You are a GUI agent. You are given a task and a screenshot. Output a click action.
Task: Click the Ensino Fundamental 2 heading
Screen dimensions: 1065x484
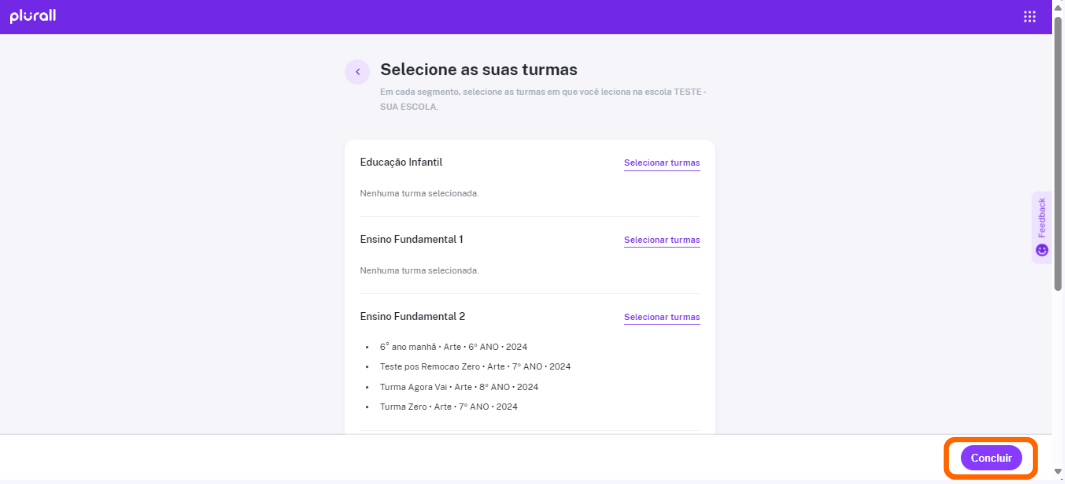click(x=412, y=316)
